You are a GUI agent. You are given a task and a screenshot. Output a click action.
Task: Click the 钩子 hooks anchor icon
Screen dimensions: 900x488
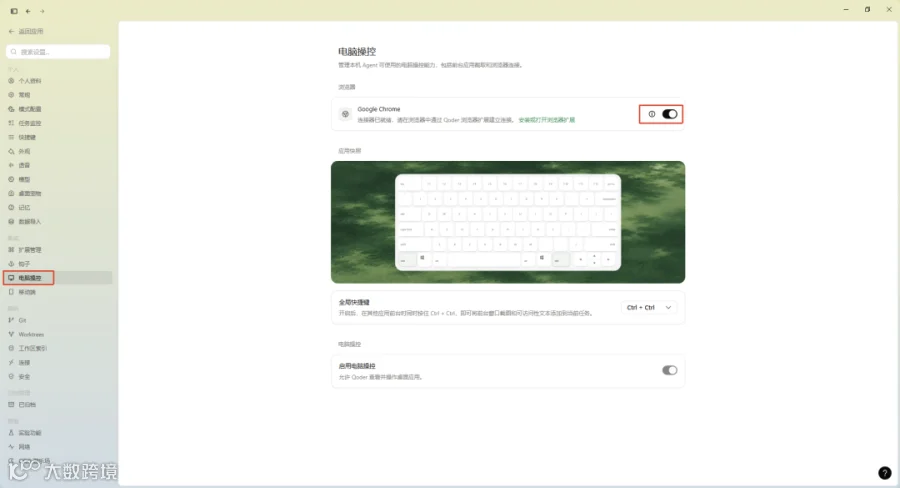[x=11, y=264]
